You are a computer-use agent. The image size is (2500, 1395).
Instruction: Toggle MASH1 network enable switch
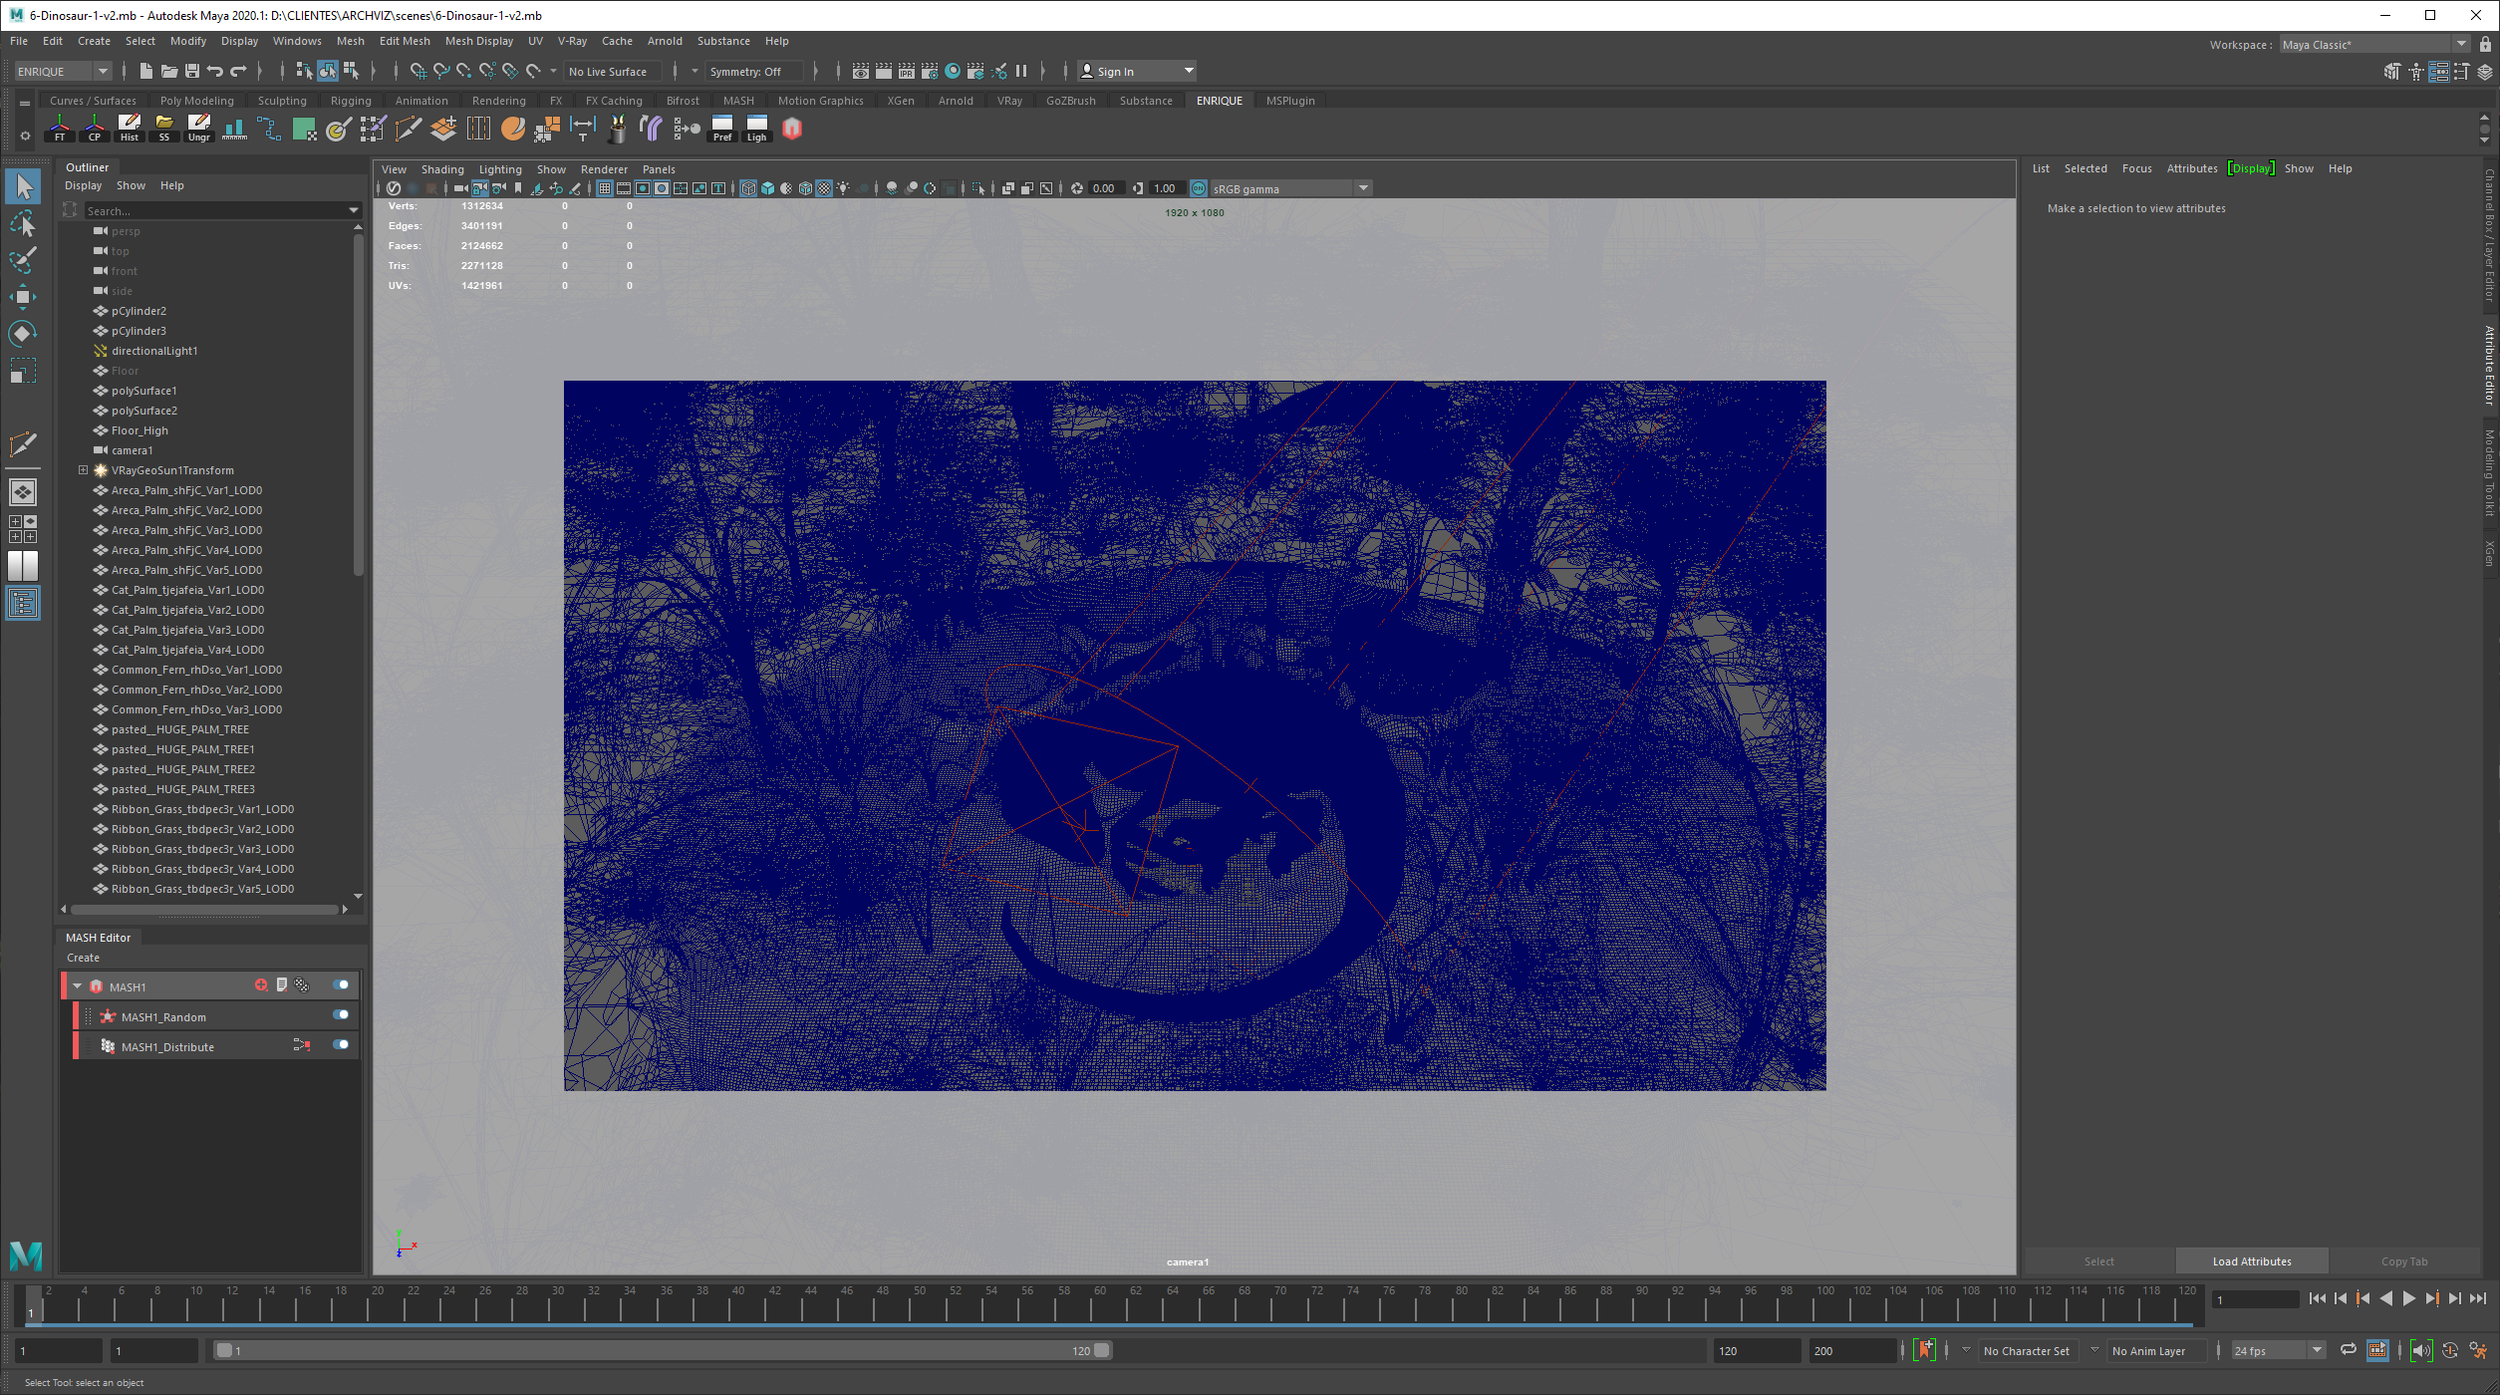coord(341,985)
